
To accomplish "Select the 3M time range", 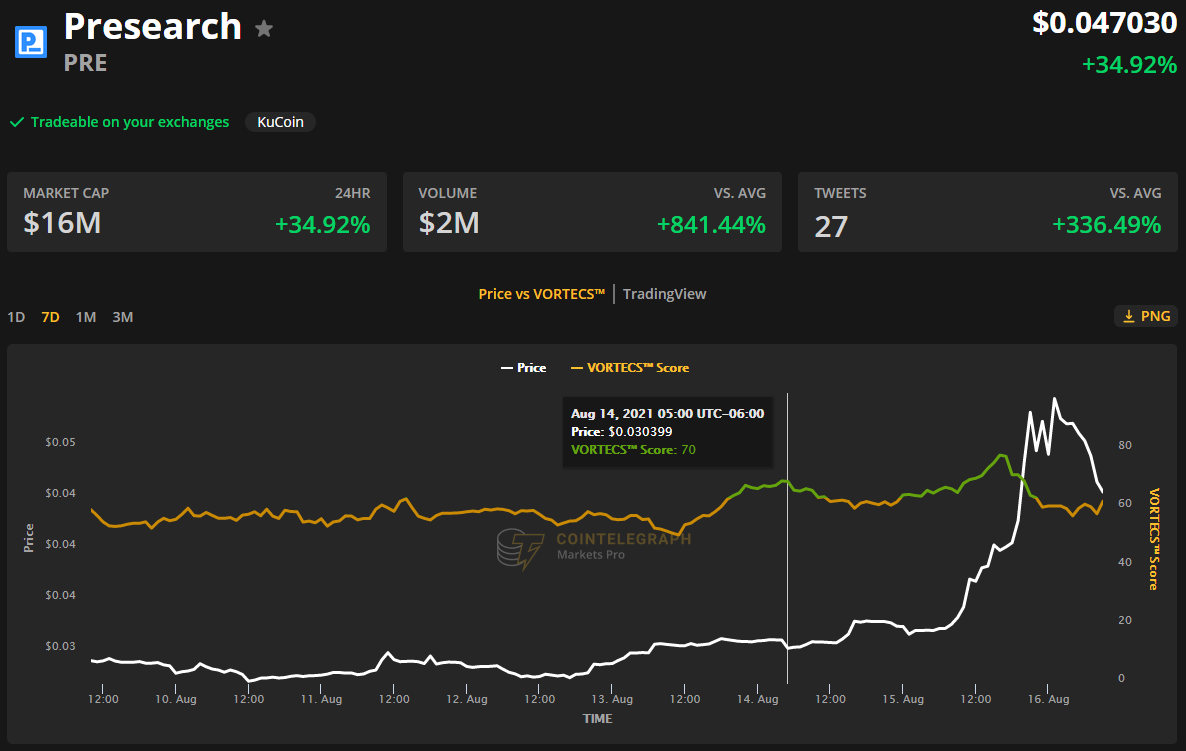I will [x=122, y=317].
